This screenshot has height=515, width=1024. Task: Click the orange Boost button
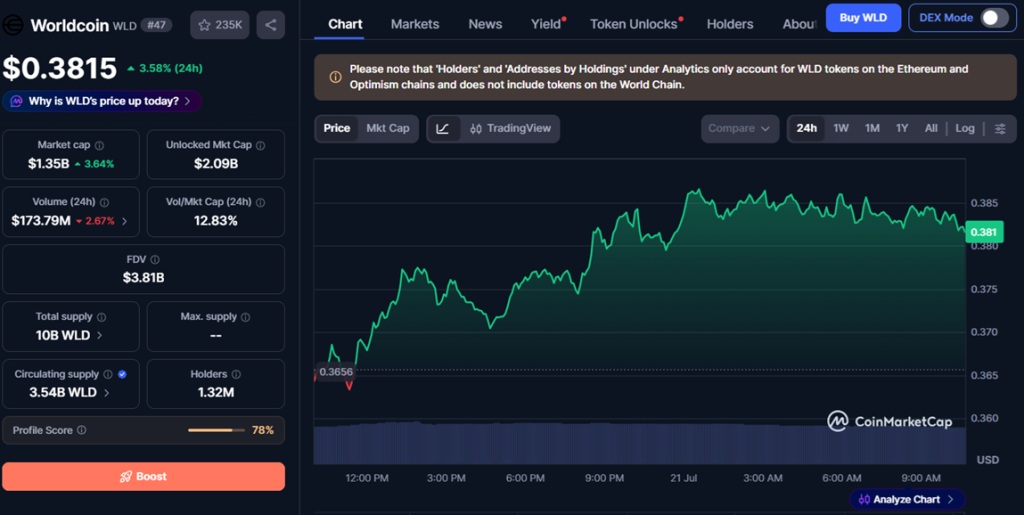(x=144, y=476)
